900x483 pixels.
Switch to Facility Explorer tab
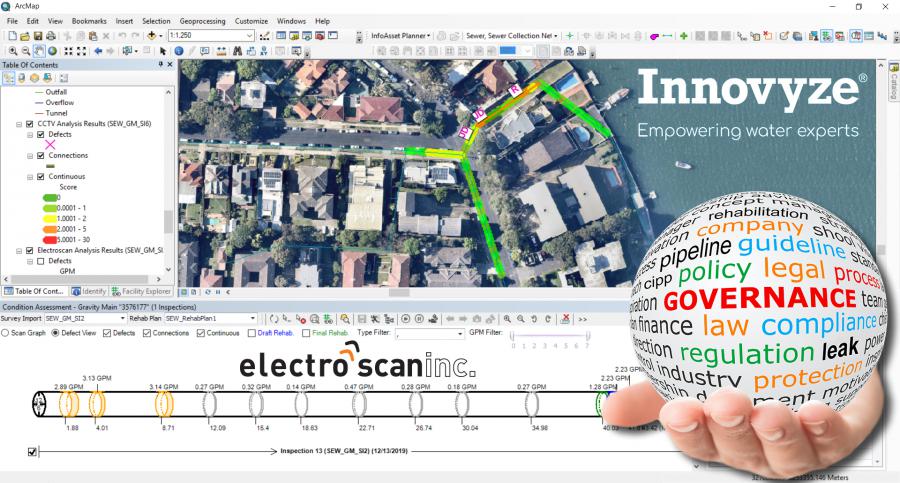click(x=142, y=291)
